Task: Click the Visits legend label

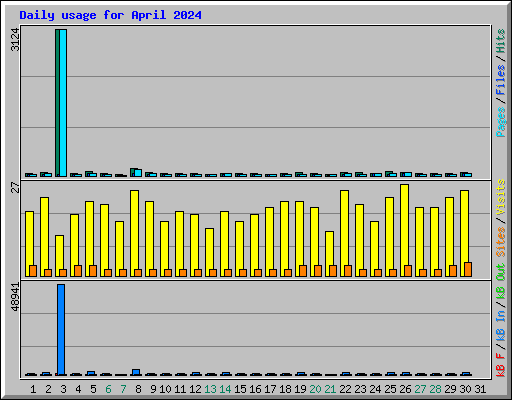Action: coord(501,197)
